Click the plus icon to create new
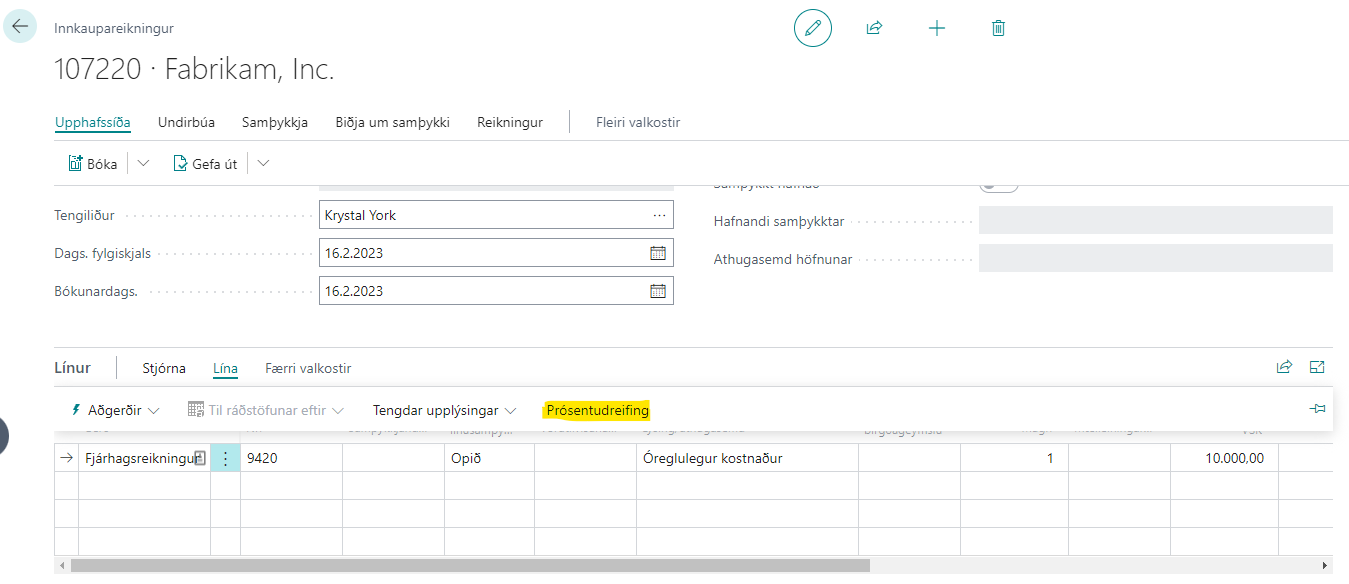The image size is (1349, 584). [x=936, y=28]
